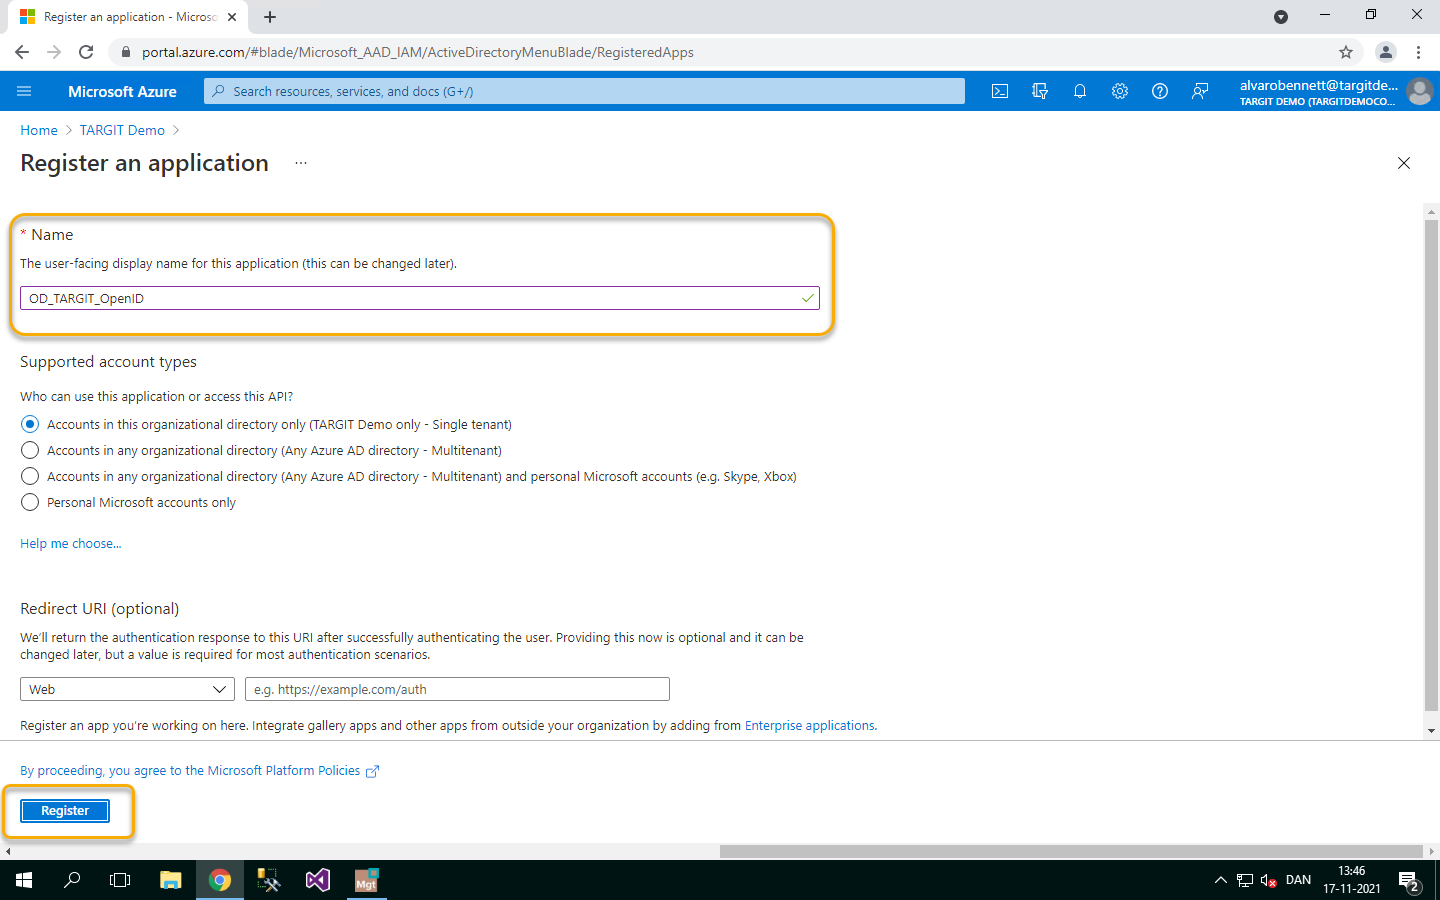The width and height of the screenshot is (1440, 900).
Task: Select Personal Microsoft accounts only
Action: coord(30,503)
